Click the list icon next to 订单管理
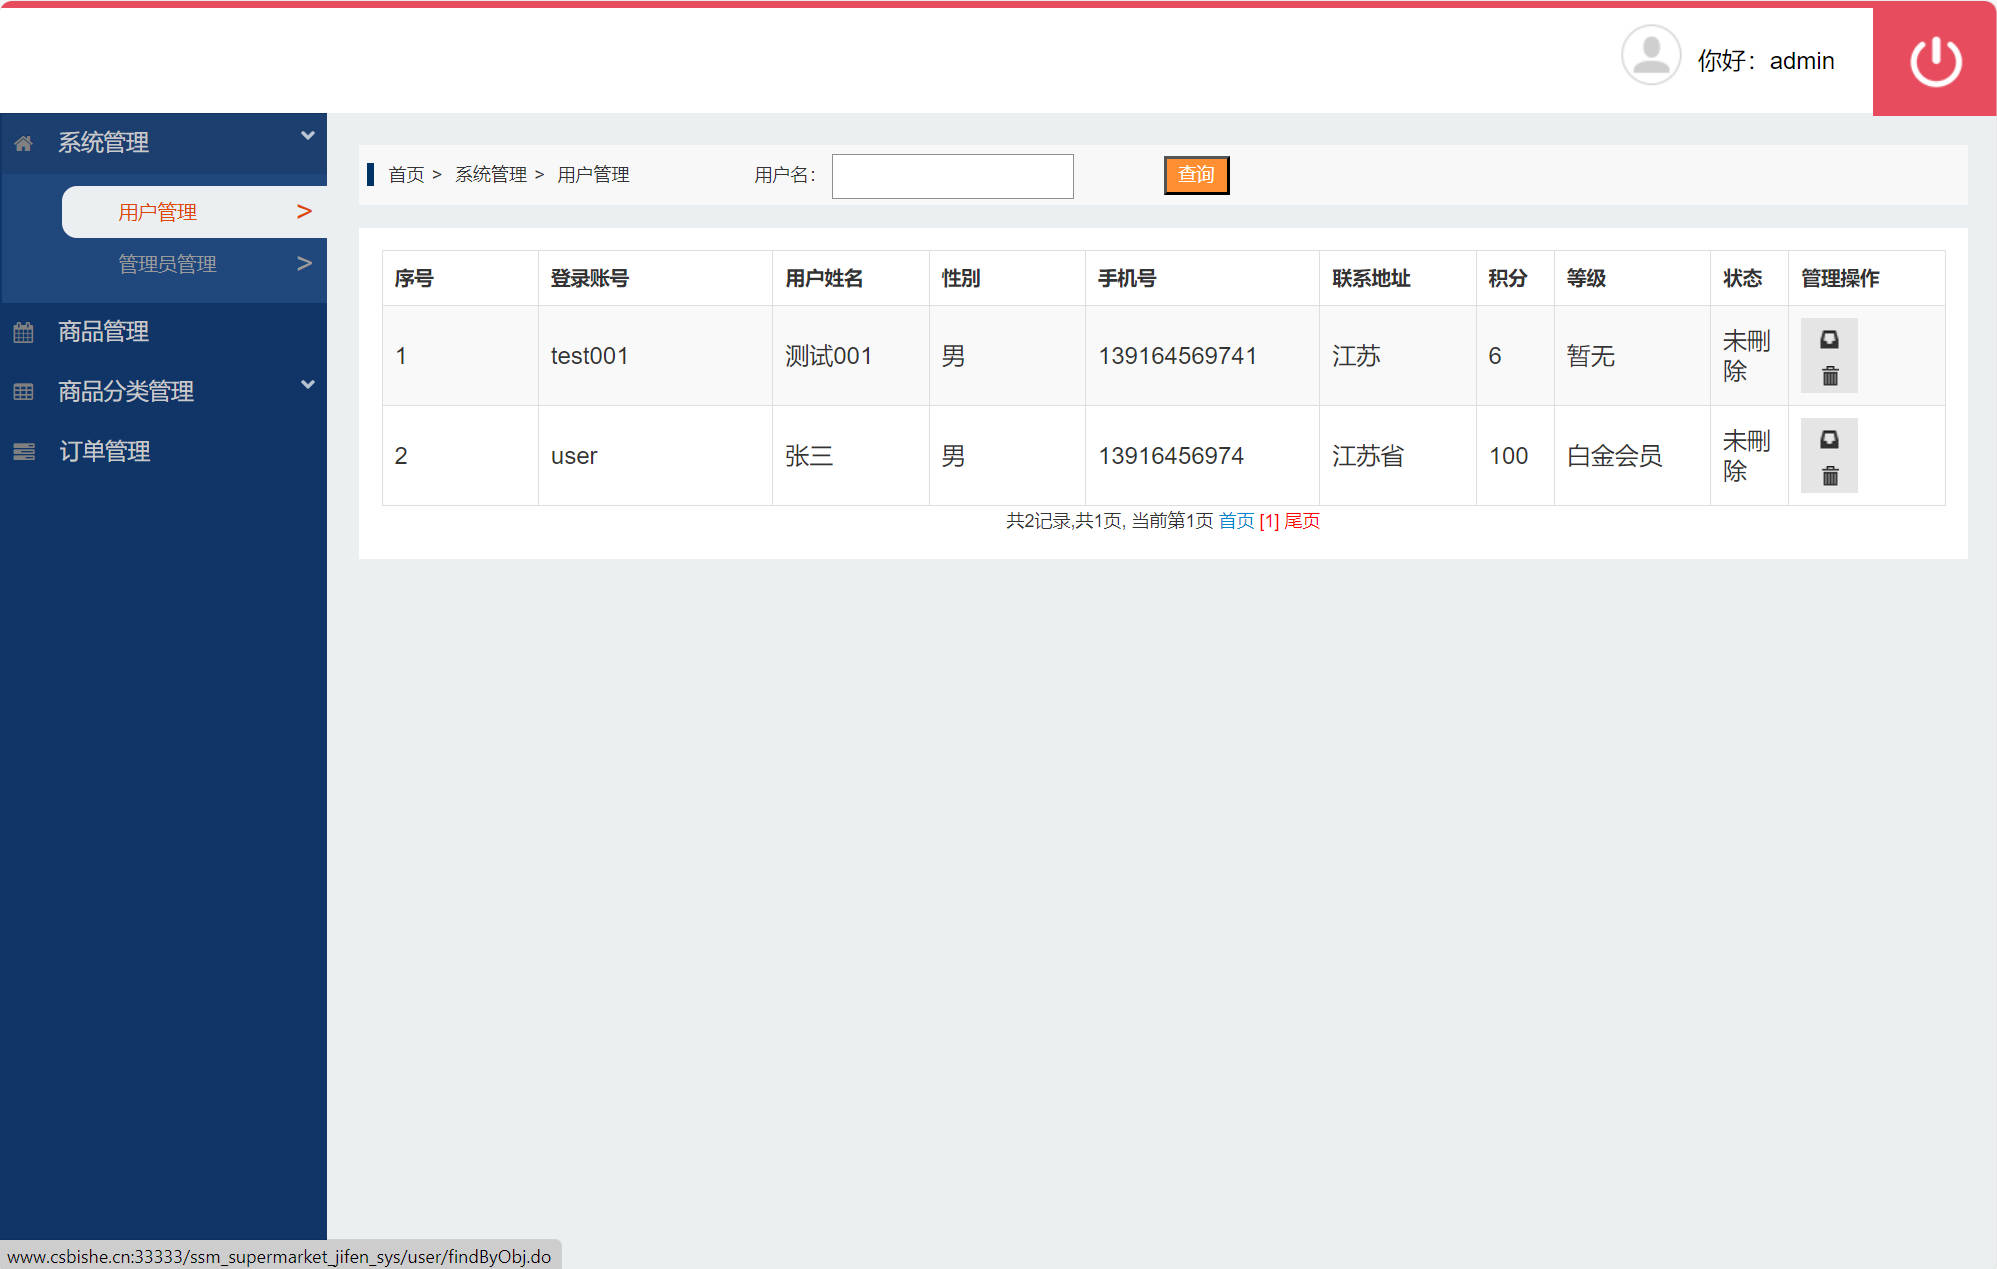Screen dimensions: 1997x1269 coord(24,452)
